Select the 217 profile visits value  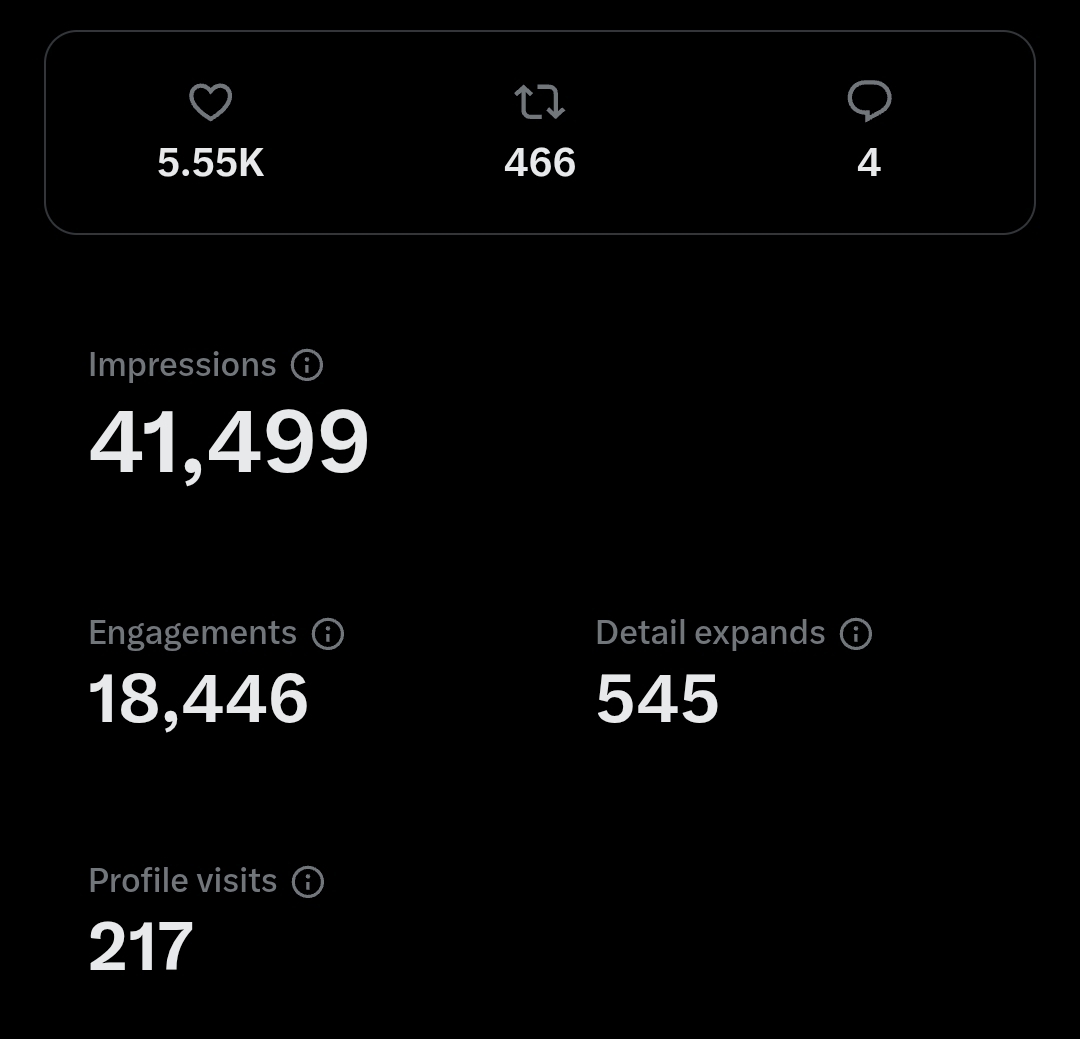tap(140, 947)
